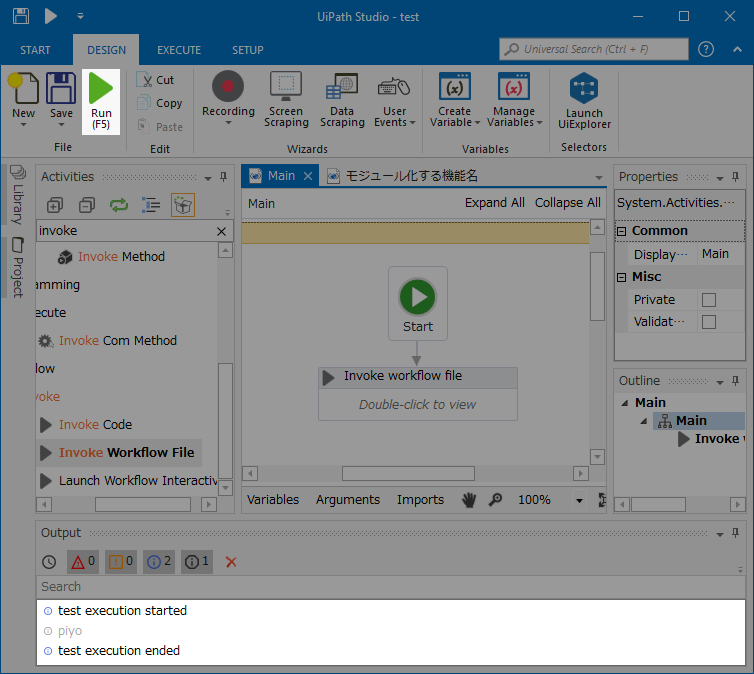The height and width of the screenshot is (674, 754).
Task: Open the Variables panel
Action: click(x=273, y=500)
